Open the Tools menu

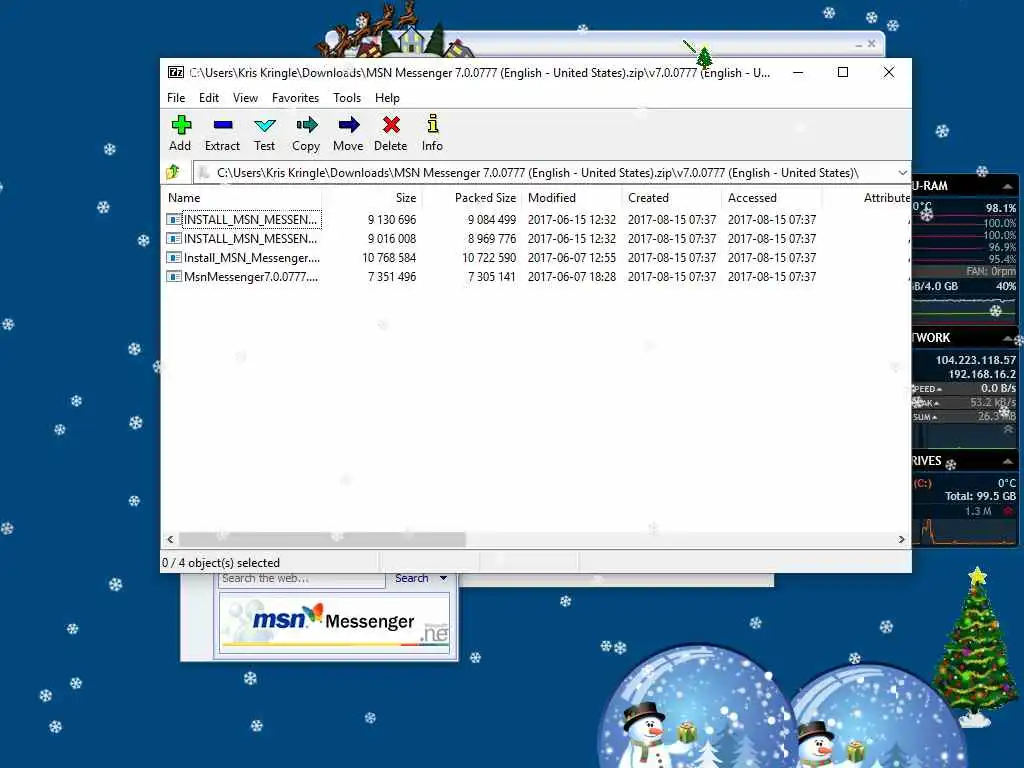tap(347, 98)
